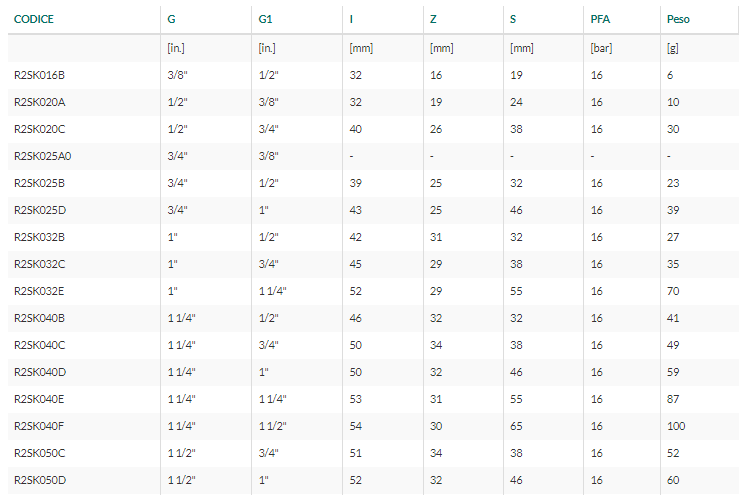Select product code R2SK032B
747x495 pixels.
click(40, 237)
